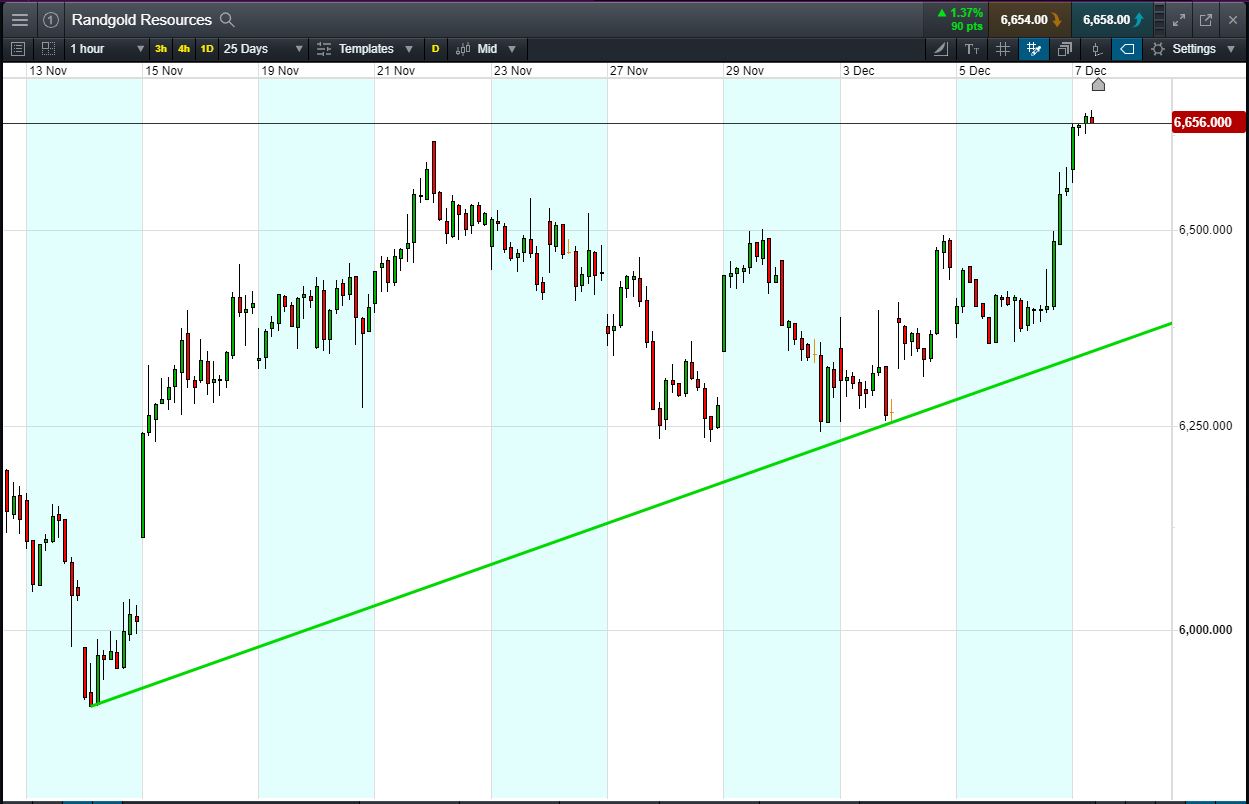This screenshot has width=1249, height=804.
Task: Open the hamburger main menu
Action: click(20, 19)
